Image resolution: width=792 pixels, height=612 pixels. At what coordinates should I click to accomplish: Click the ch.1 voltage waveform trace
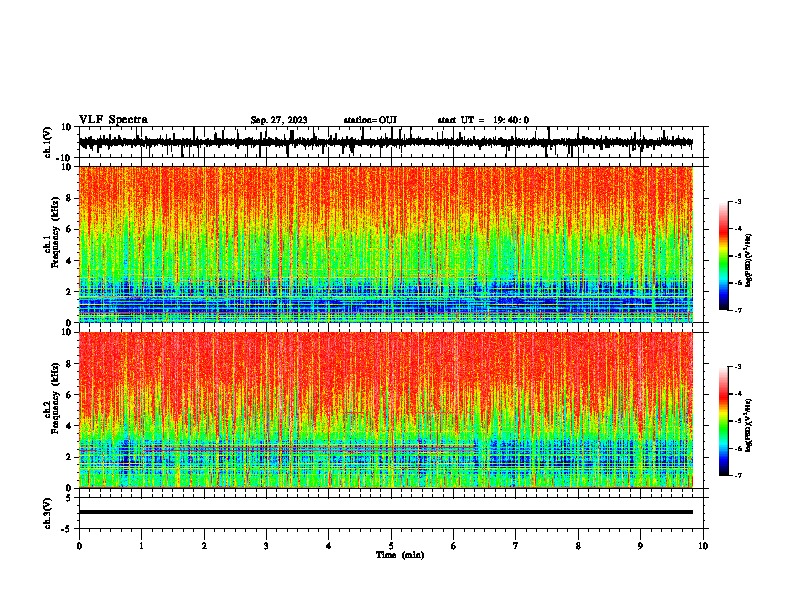pyautogui.click(x=386, y=142)
